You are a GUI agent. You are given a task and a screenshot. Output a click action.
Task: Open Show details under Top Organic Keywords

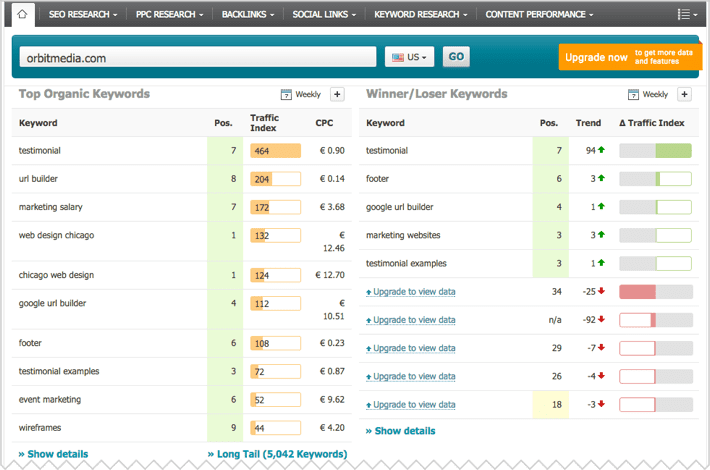[x=53, y=454]
